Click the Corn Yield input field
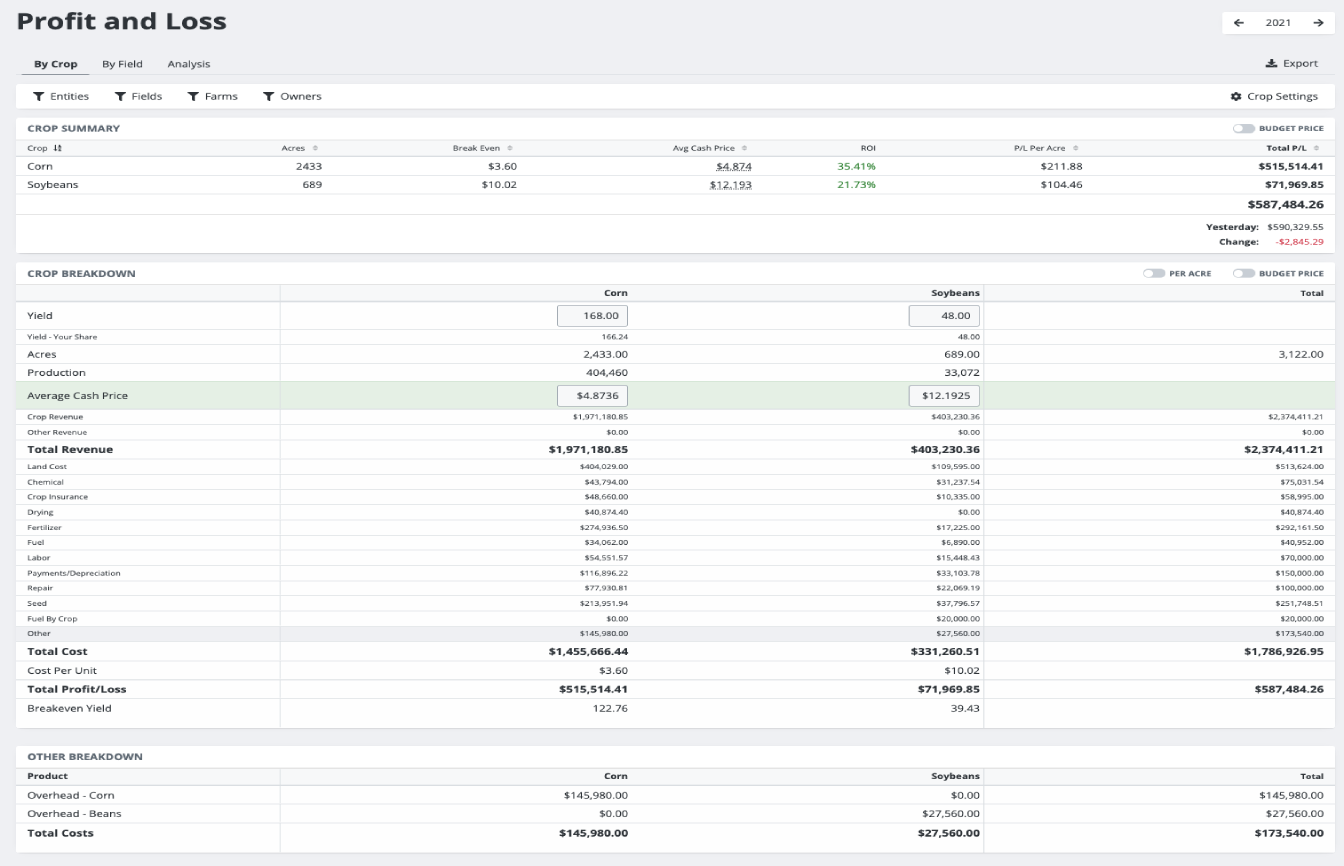This screenshot has width=1344, height=866. pos(592,314)
